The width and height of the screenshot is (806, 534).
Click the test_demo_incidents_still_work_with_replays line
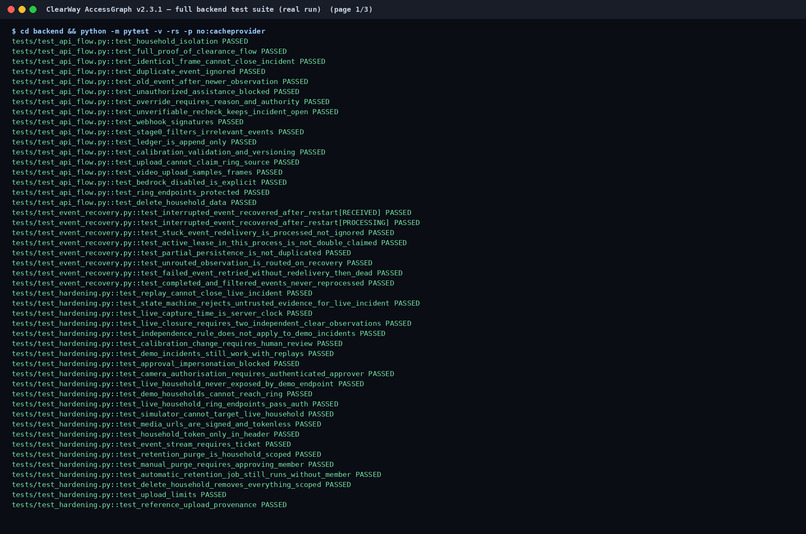point(173,354)
